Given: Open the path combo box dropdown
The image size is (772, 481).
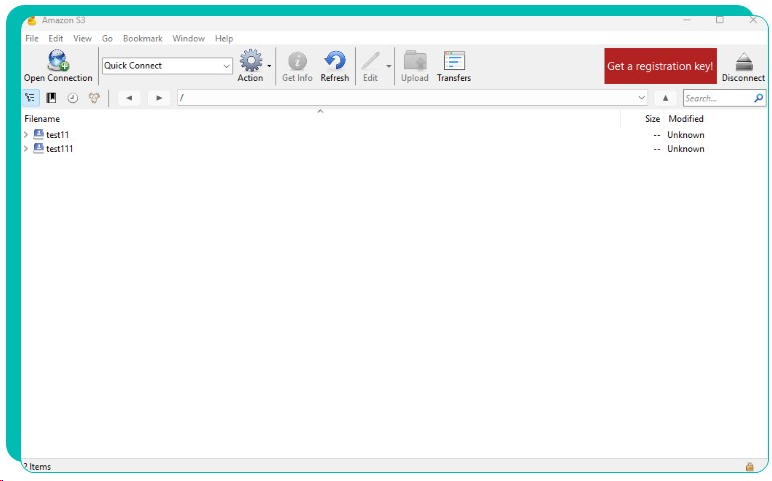Looking at the screenshot, I should tap(642, 97).
